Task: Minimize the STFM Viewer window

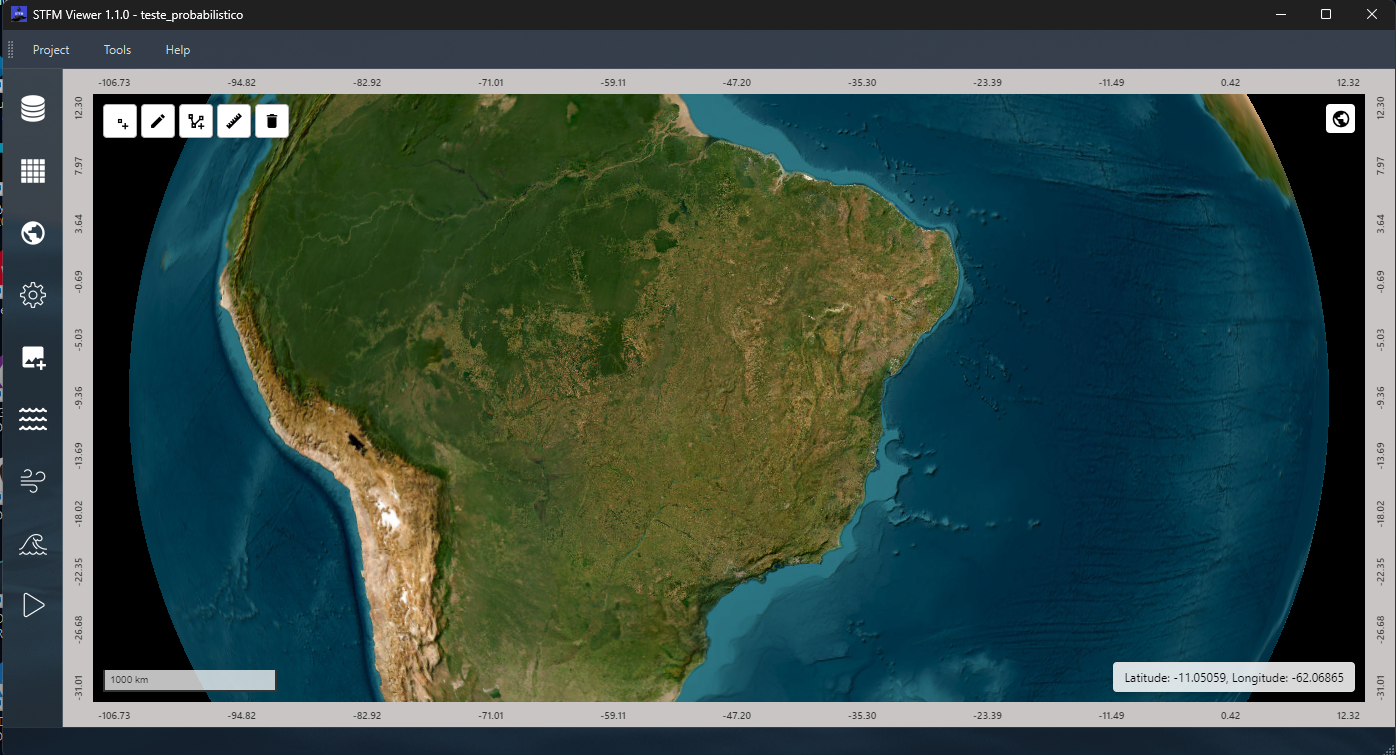Action: click(x=1280, y=14)
